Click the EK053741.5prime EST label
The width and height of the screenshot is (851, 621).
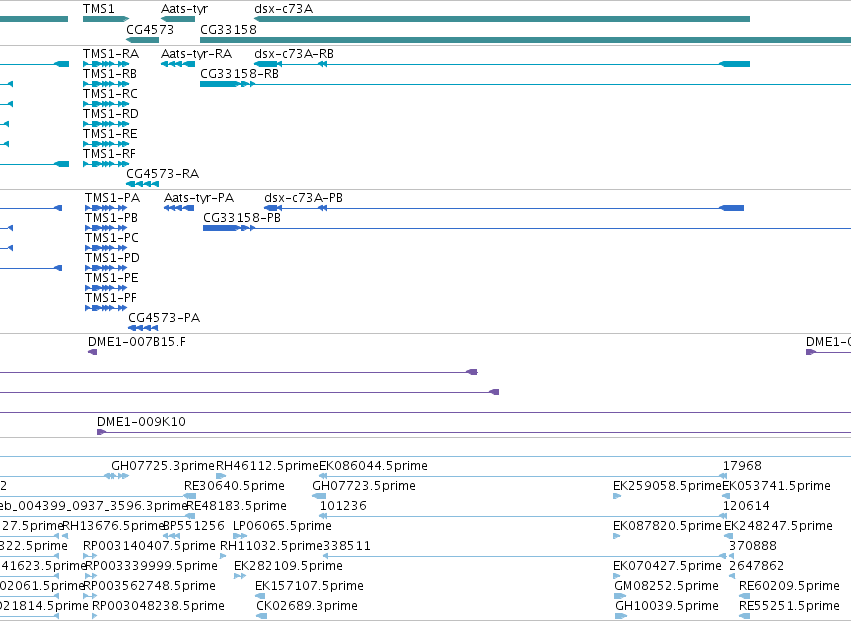pos(776,486)
